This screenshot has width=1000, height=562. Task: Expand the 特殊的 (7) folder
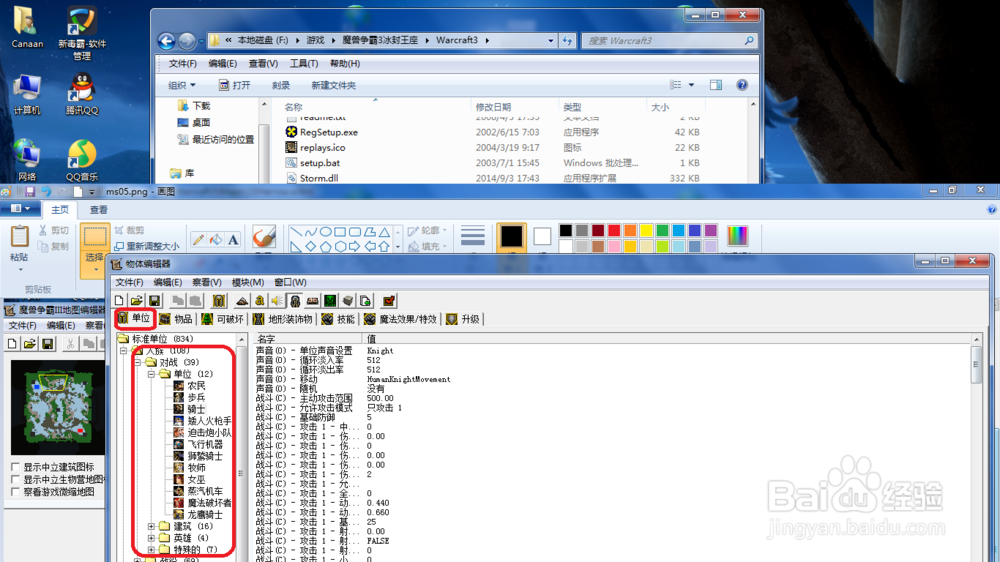tap(151, 549)
